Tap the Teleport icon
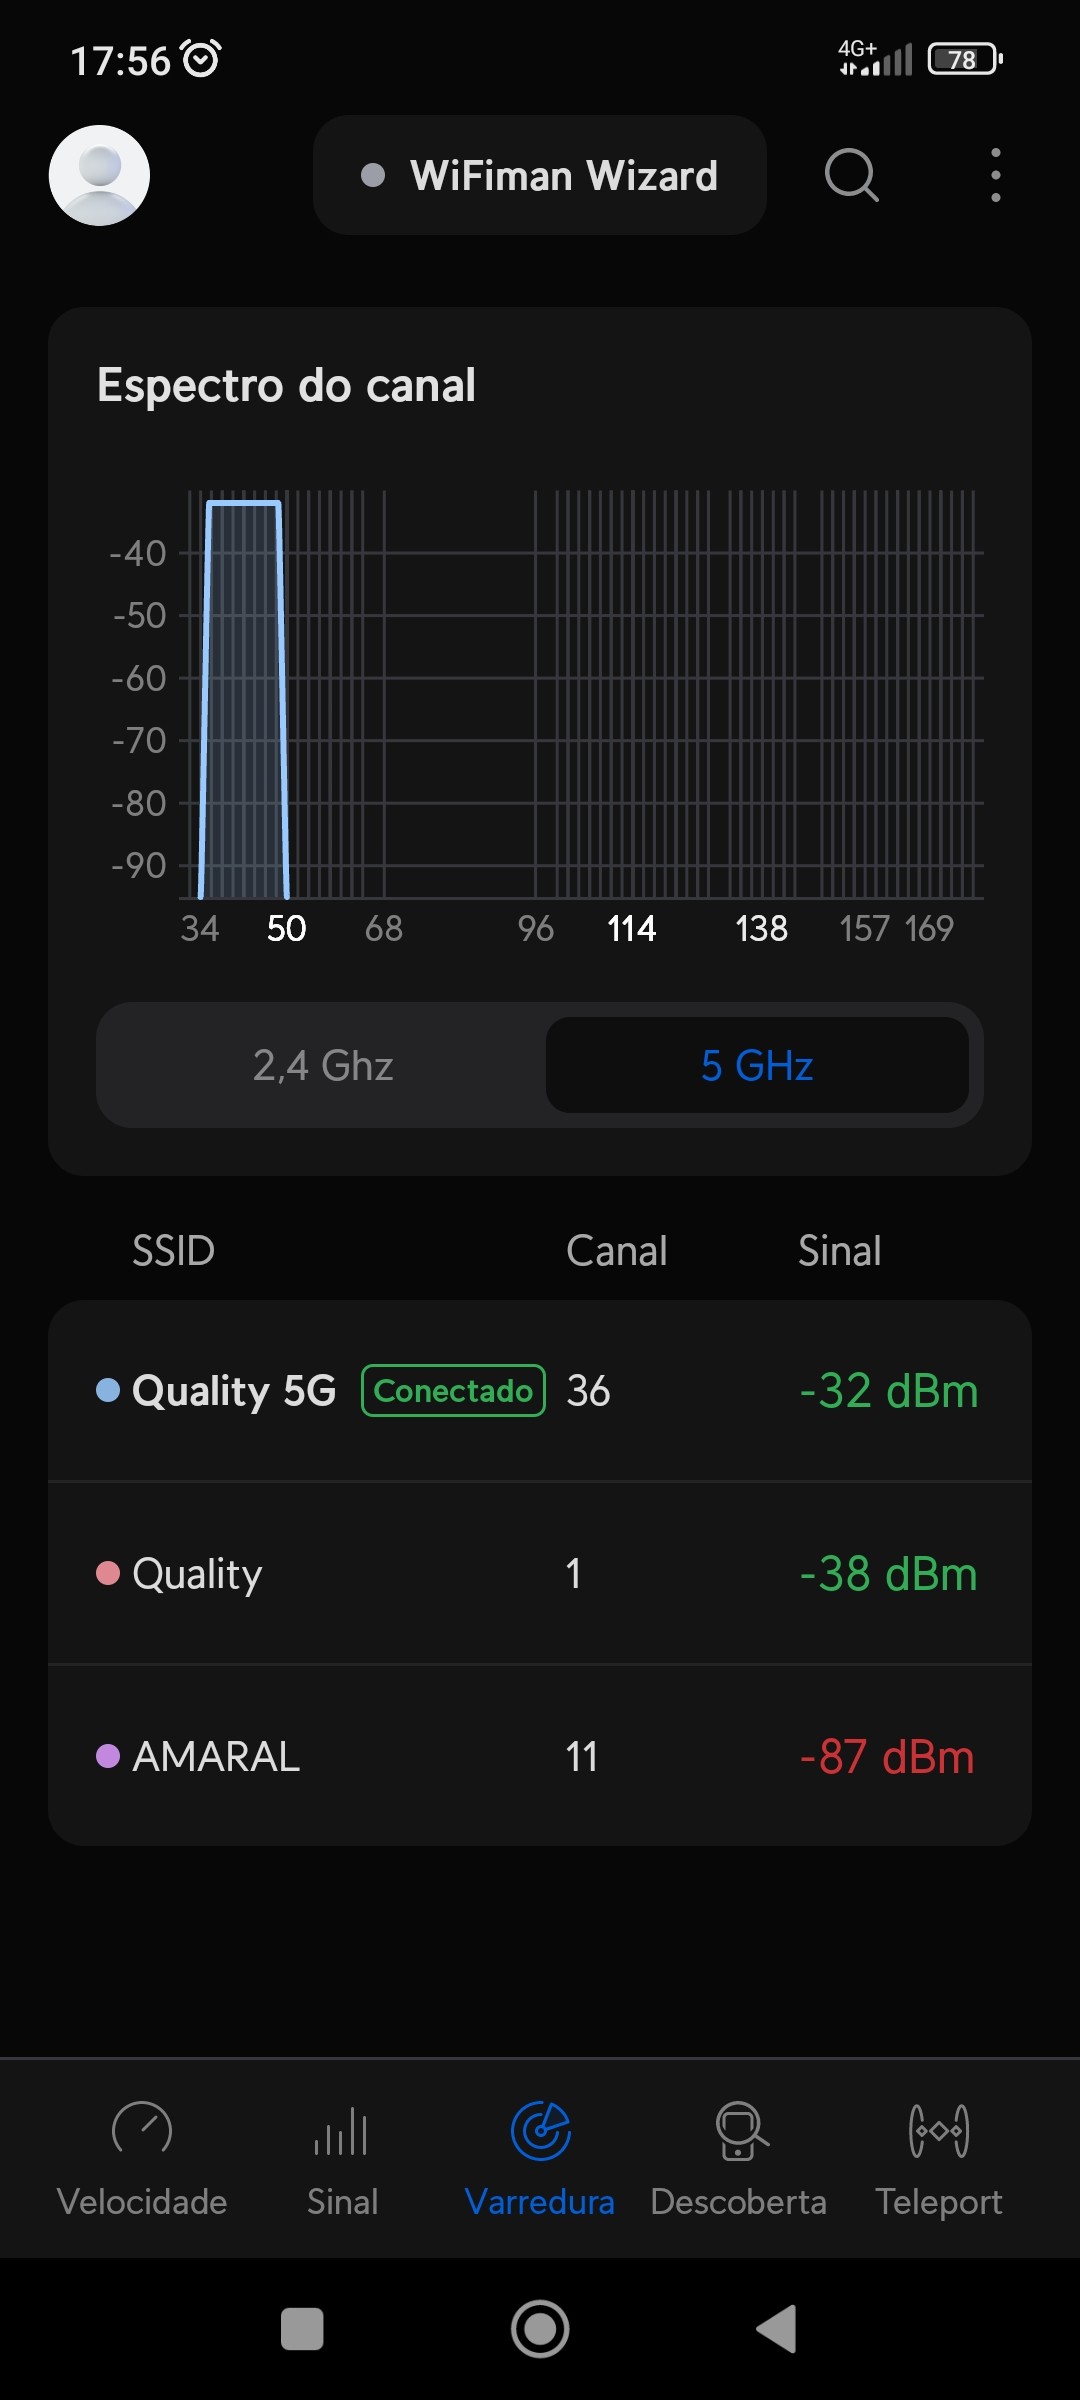Screen dimensions: 1080x2400 (938, 2131)
